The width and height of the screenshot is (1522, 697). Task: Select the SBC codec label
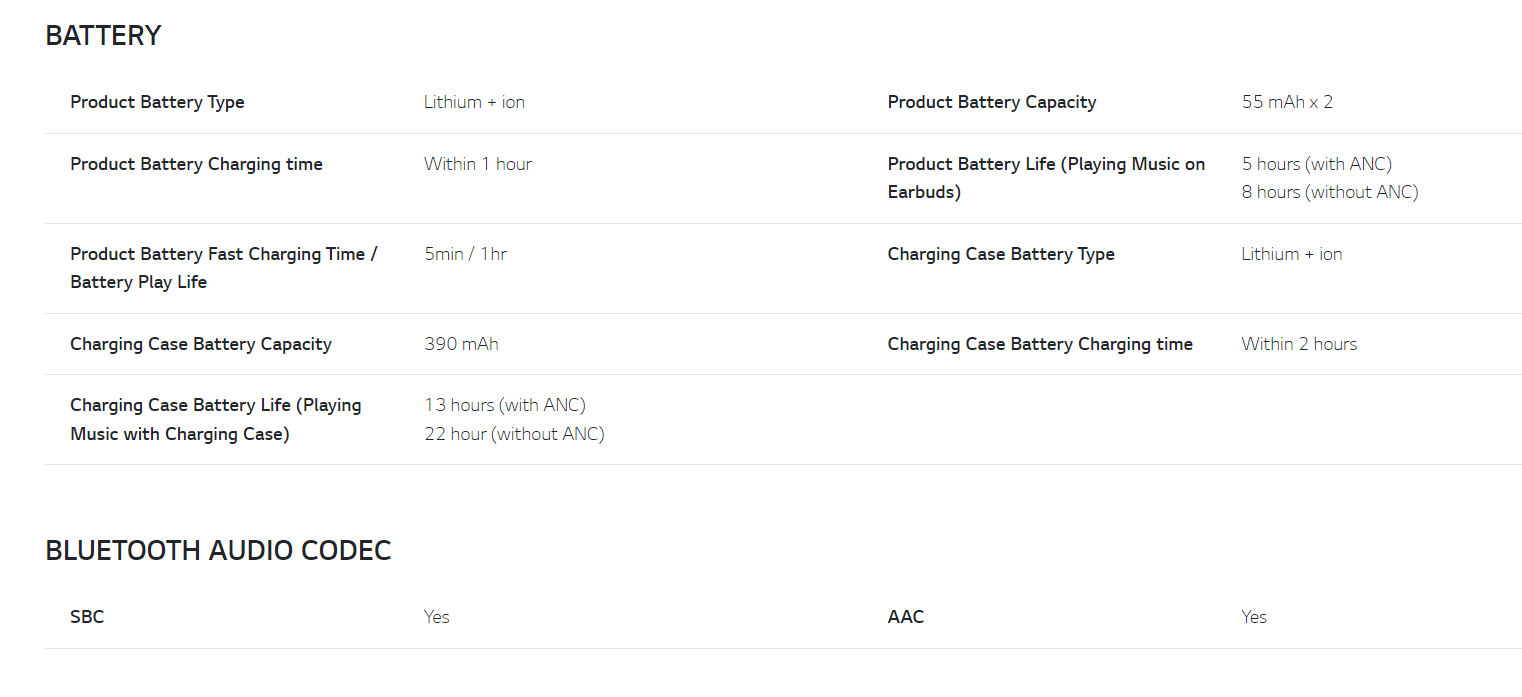87,617
